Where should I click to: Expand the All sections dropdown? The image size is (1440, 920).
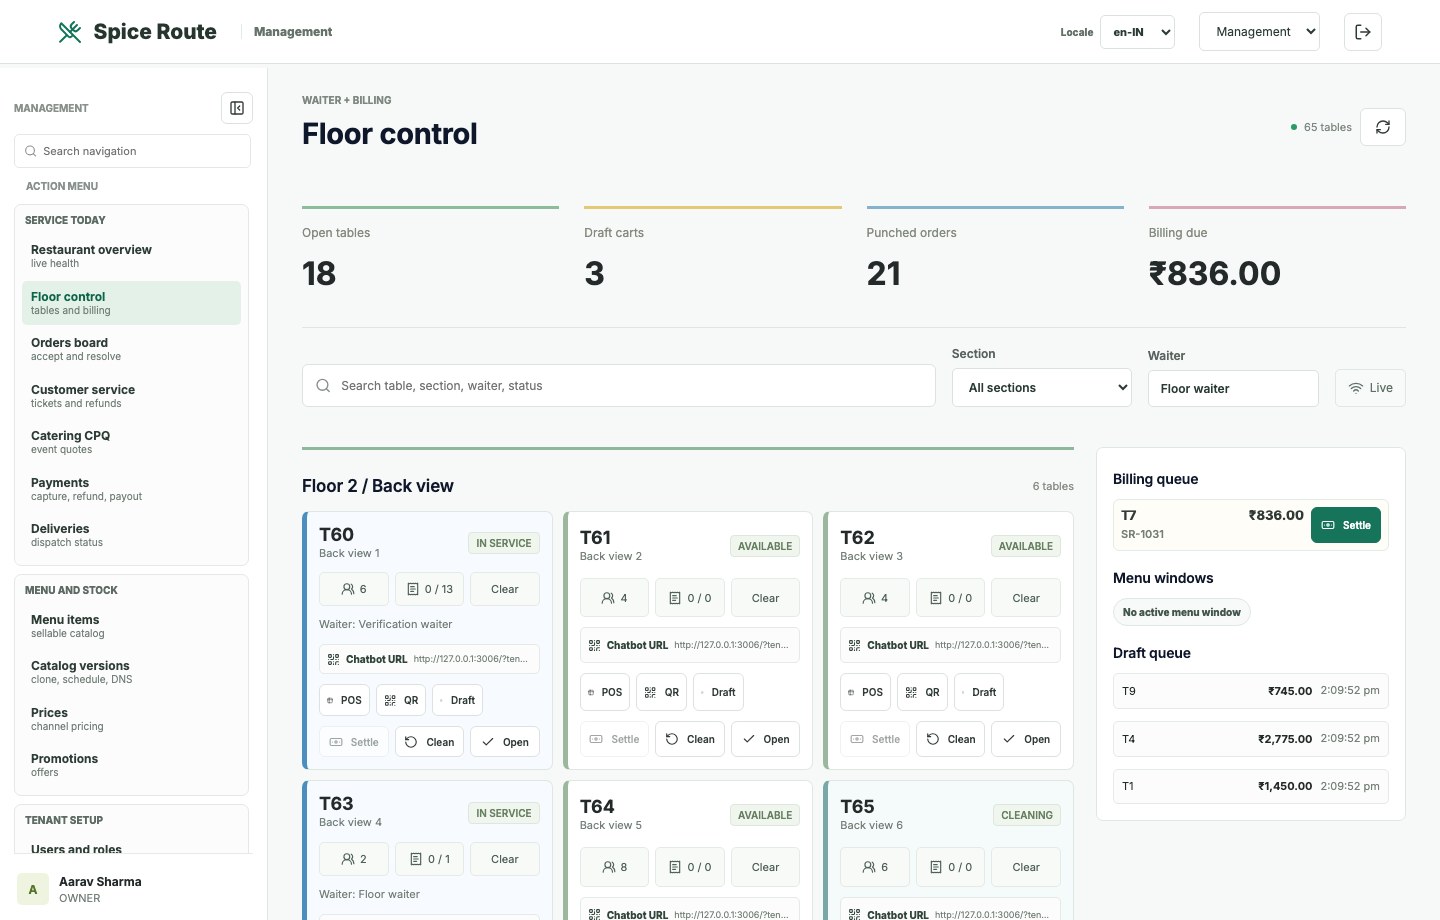tap(1042, 388)
